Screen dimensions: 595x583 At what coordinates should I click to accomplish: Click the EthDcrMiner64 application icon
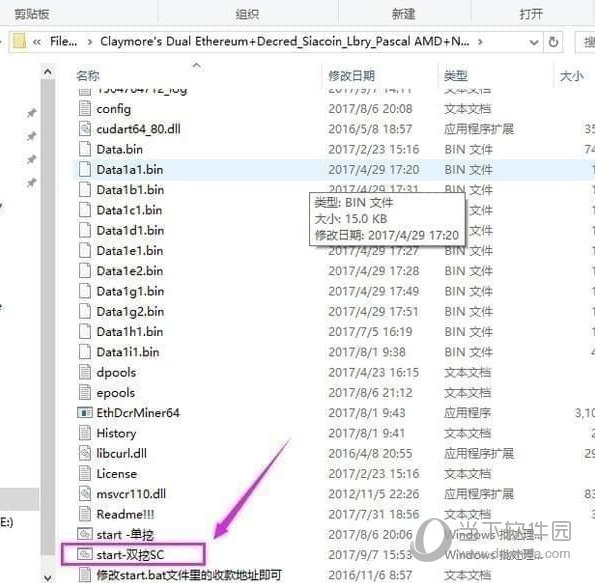point(85,413)
